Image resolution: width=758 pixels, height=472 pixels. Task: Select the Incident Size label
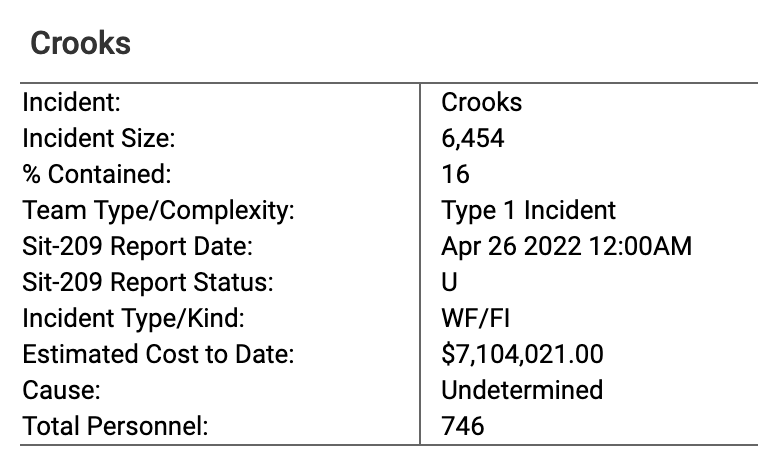pos(99,138)
